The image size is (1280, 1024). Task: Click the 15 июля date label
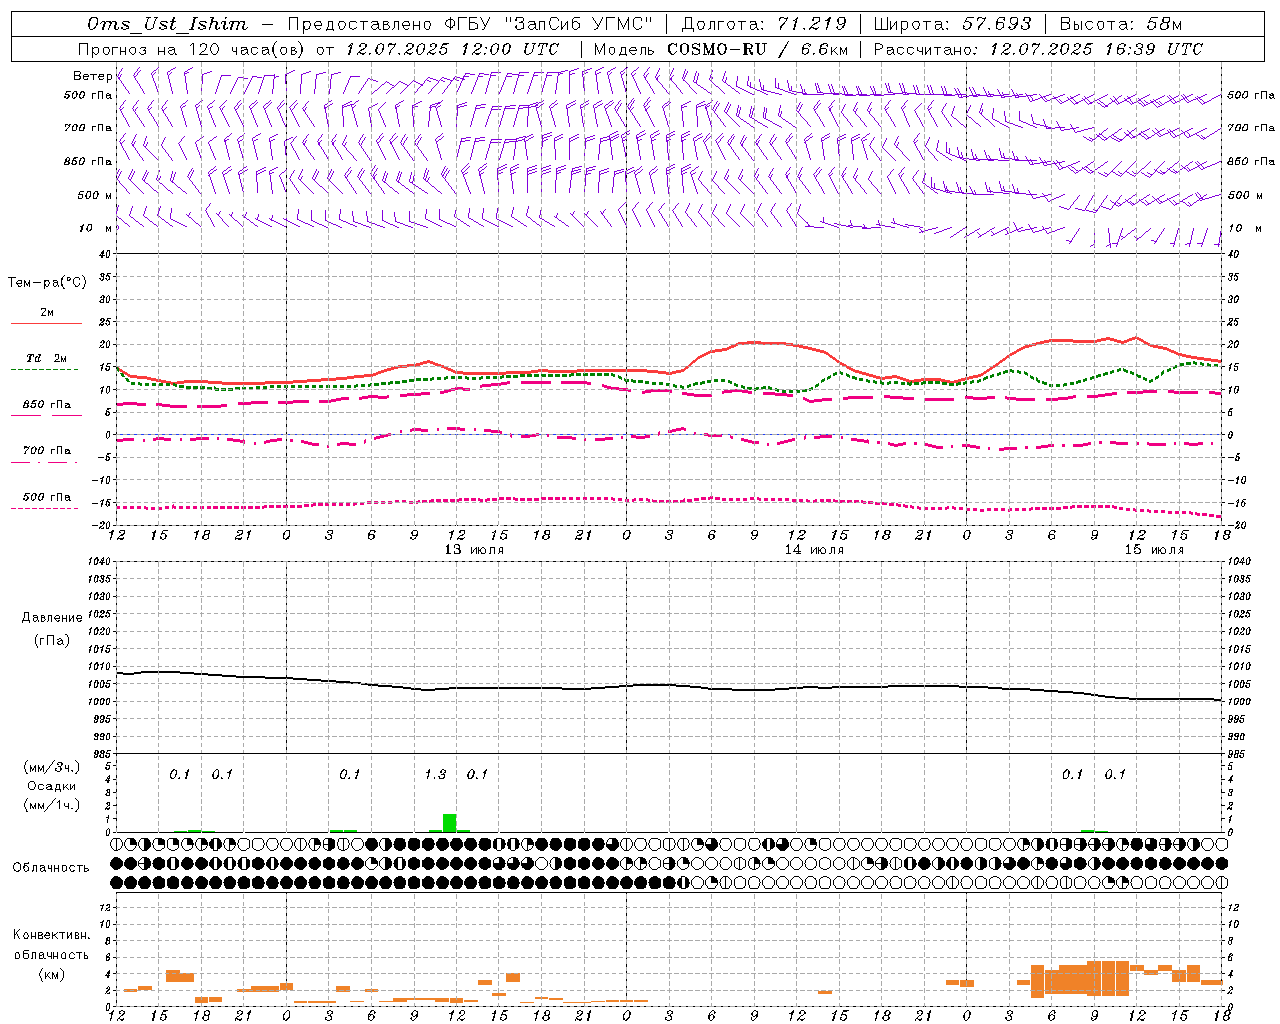1154,550
